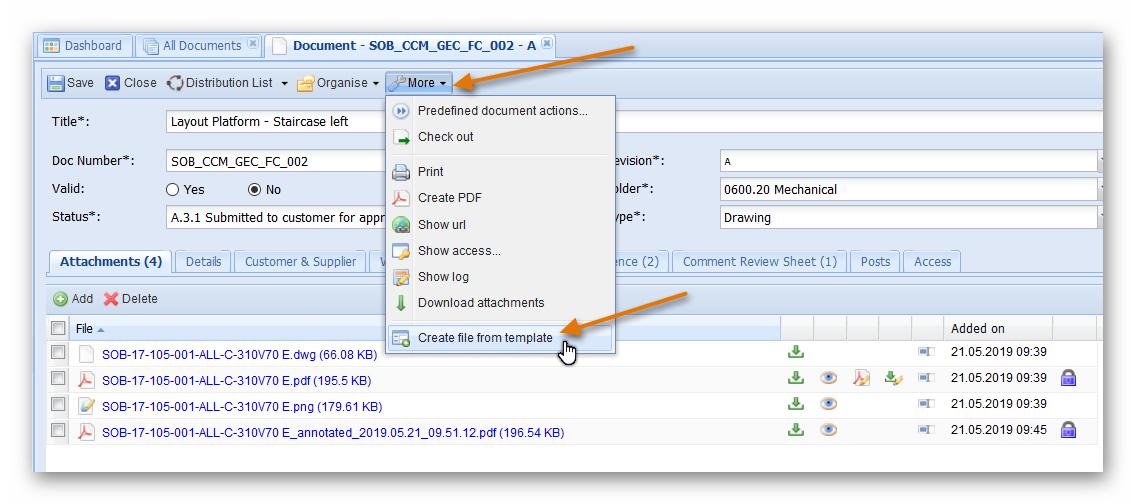Download the 195.5 KB pdf via green arrow icon
Viewport: 1135px width, 504px height.
point(796,377)
